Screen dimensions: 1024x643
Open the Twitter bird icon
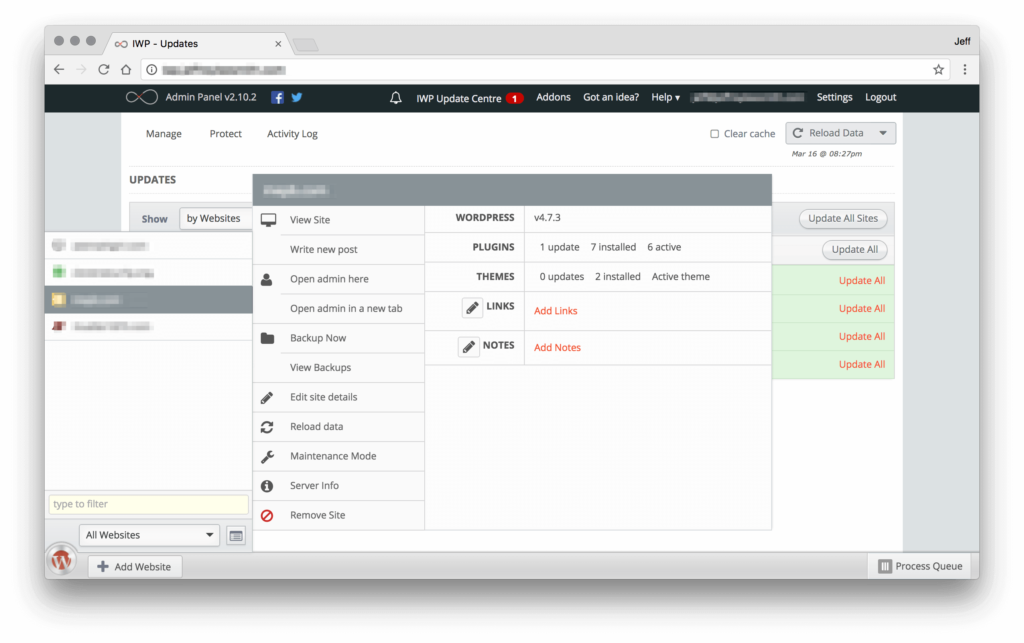click(297, 97)
